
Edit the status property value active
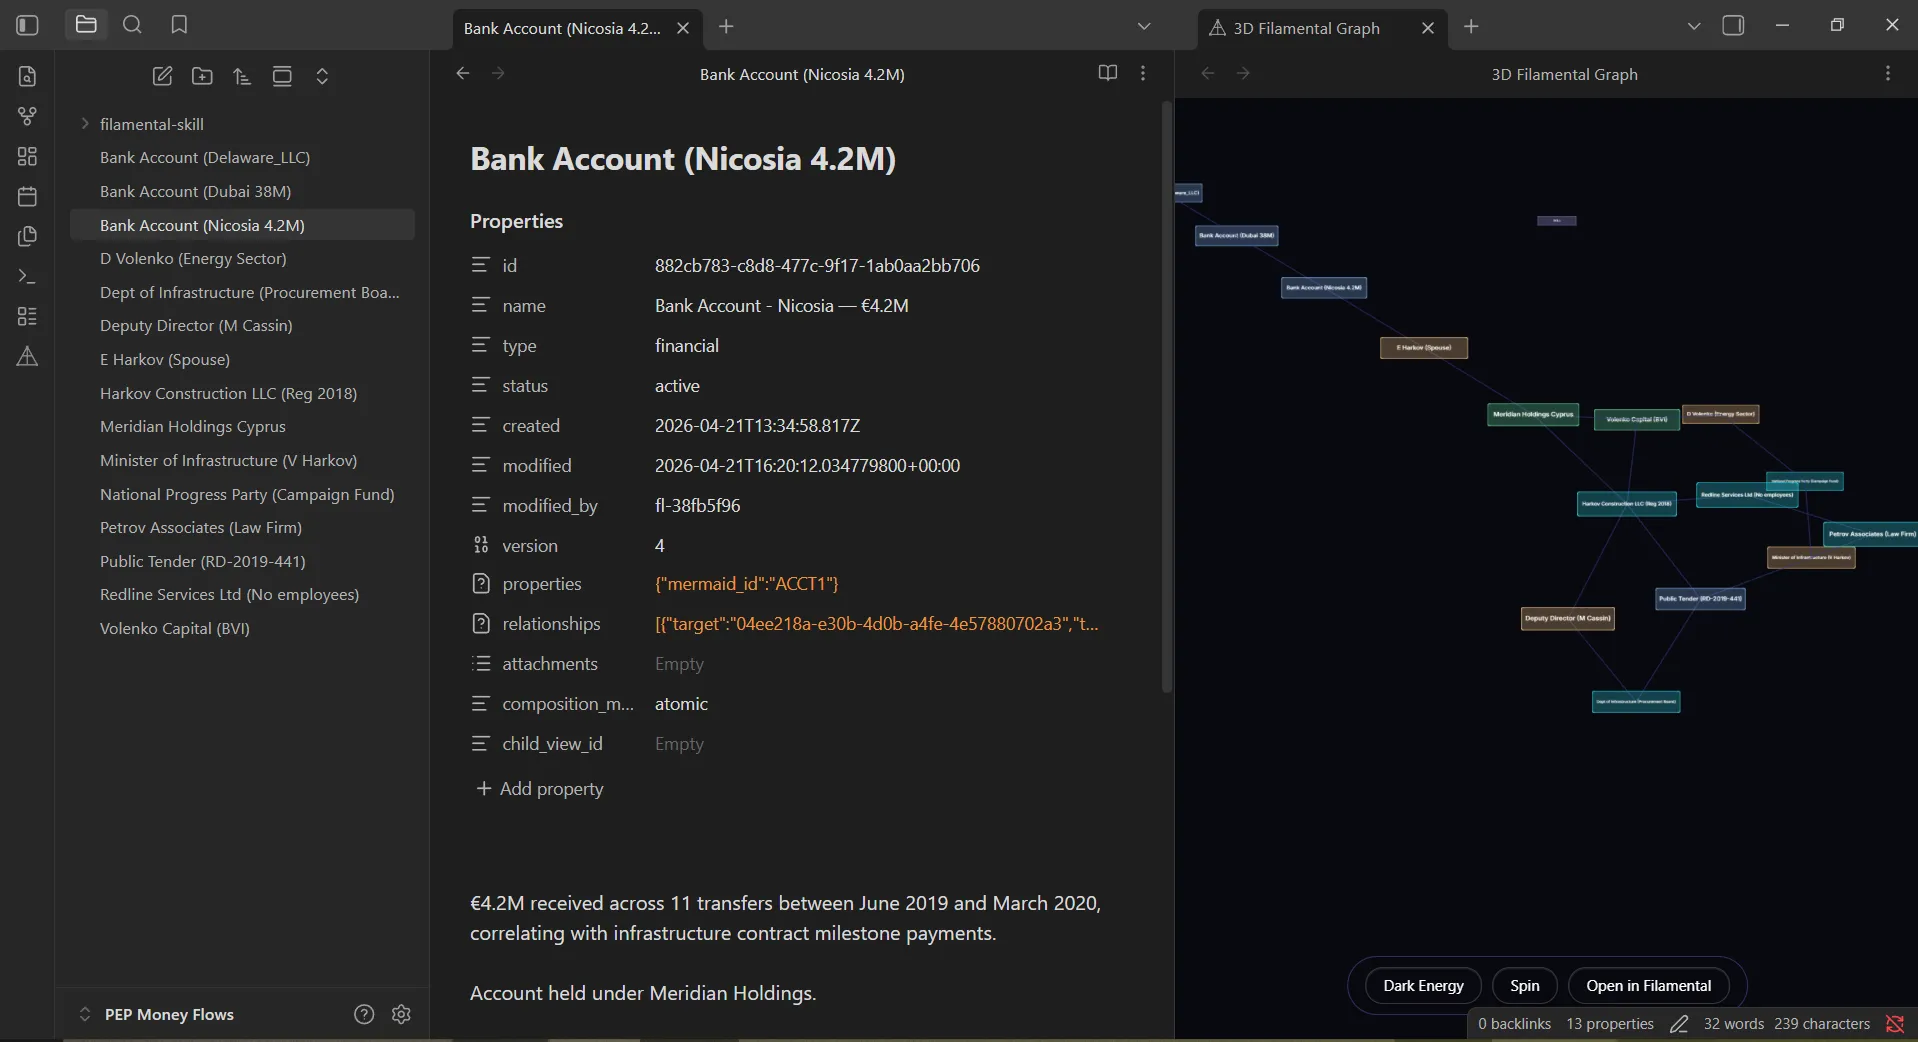pos(677,386)
